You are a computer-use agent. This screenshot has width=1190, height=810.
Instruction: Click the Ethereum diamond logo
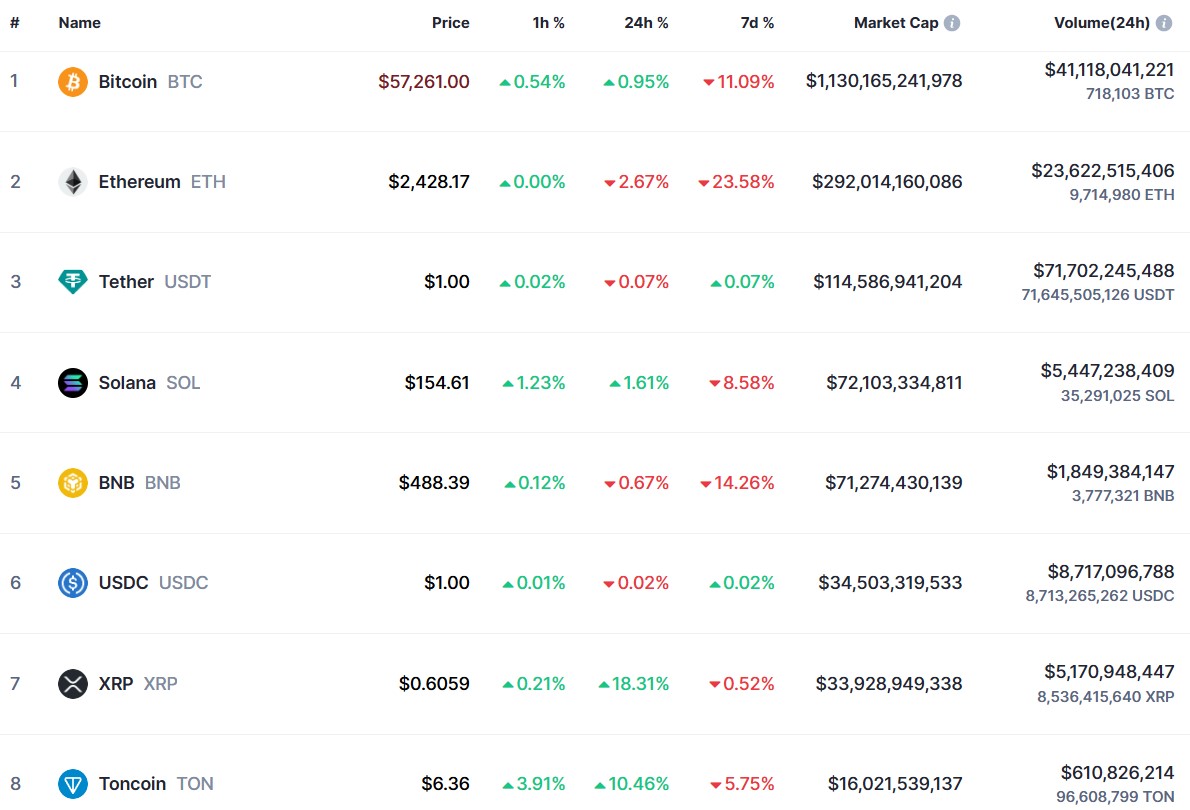[x=71, y=181]
